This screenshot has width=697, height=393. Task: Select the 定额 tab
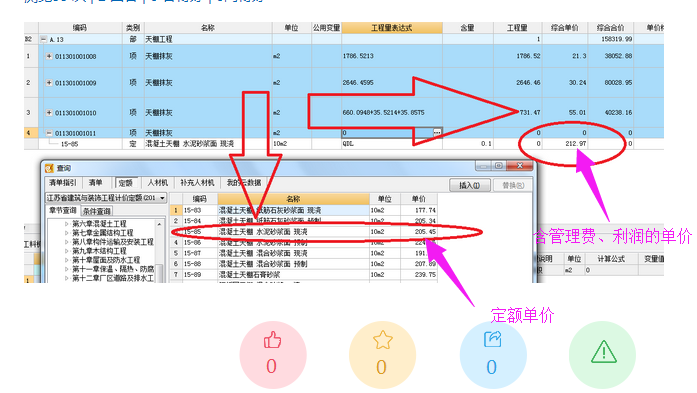(126, 183)
